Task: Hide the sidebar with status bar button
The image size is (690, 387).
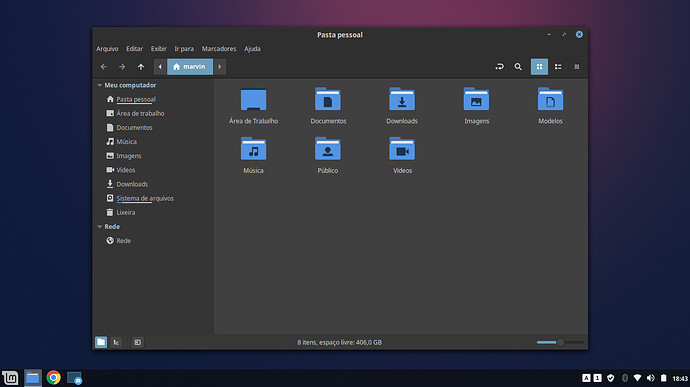Action: (137, 342)
